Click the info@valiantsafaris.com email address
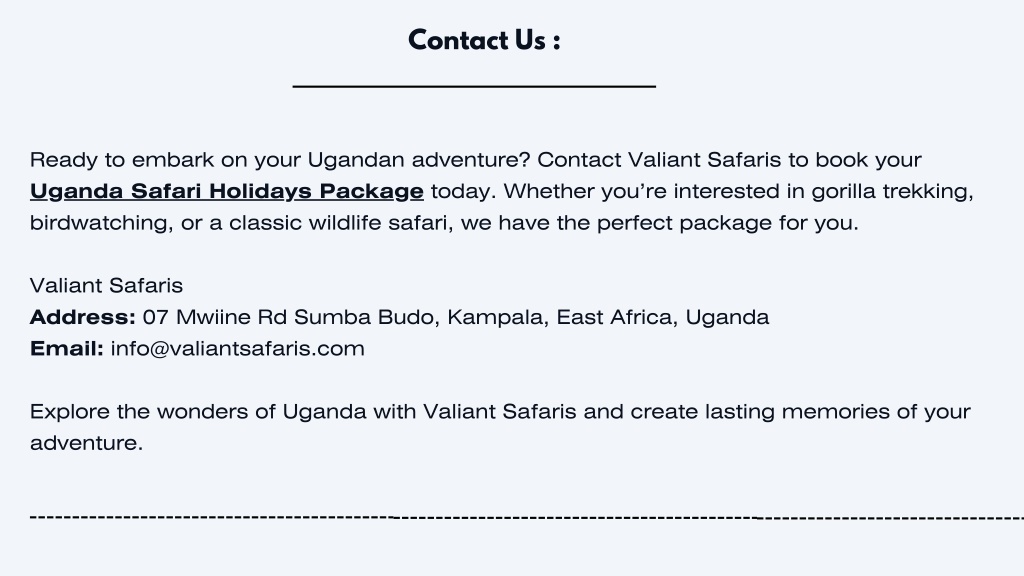1024x576 pixels. click(x=238, y=349)
